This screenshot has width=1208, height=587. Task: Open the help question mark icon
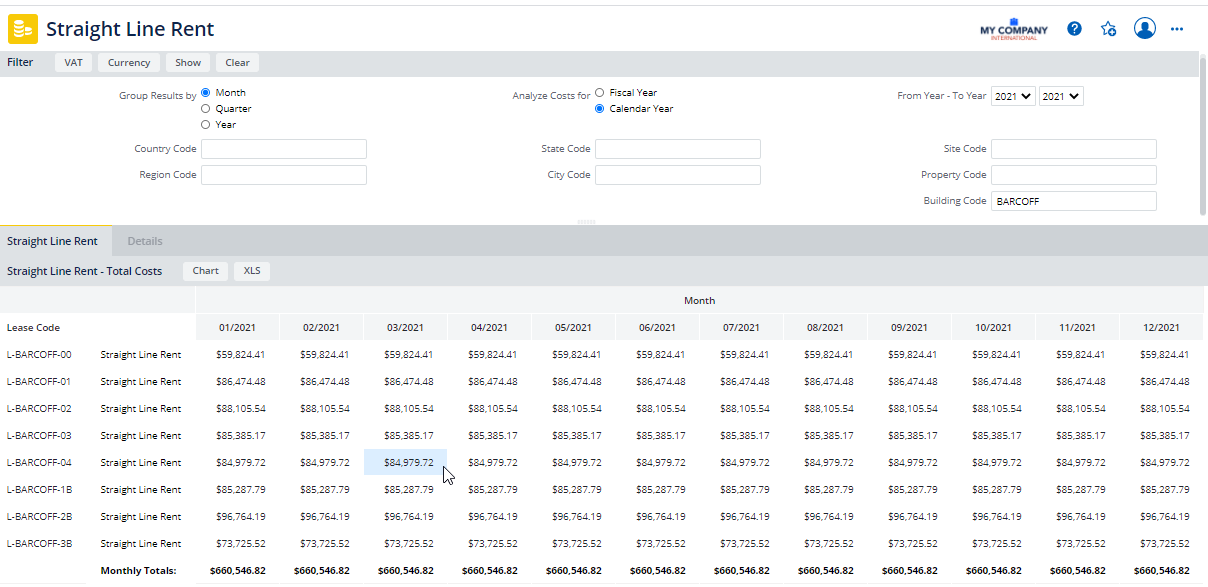coord(1074,29)
